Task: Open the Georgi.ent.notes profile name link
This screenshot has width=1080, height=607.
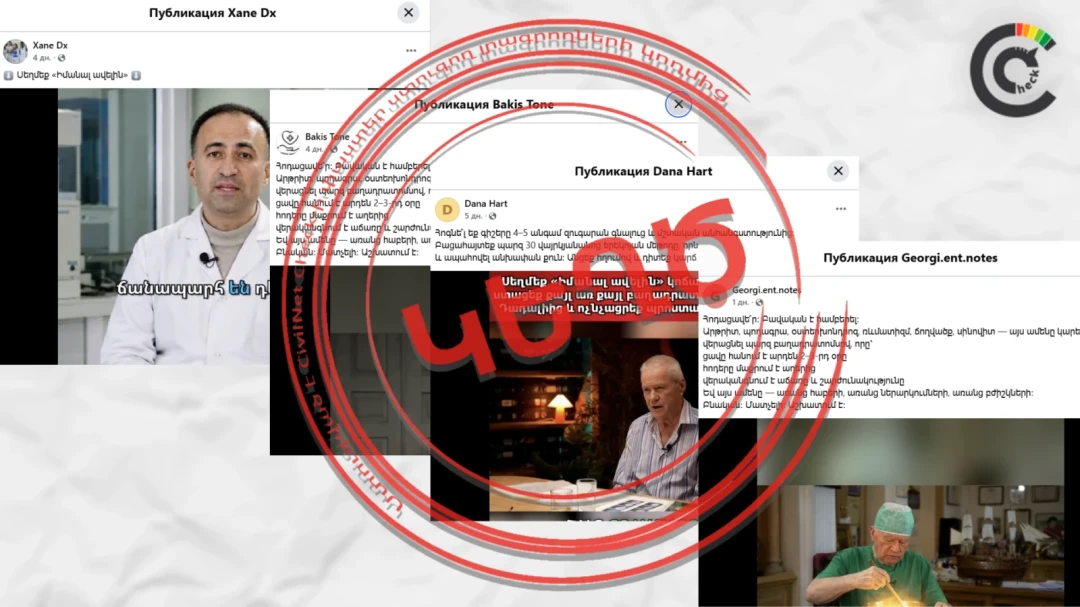Action: [767, 290]
